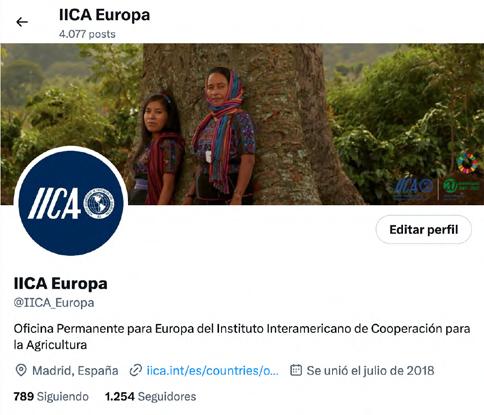Click the profile bio description text

(x=242, y=337)
